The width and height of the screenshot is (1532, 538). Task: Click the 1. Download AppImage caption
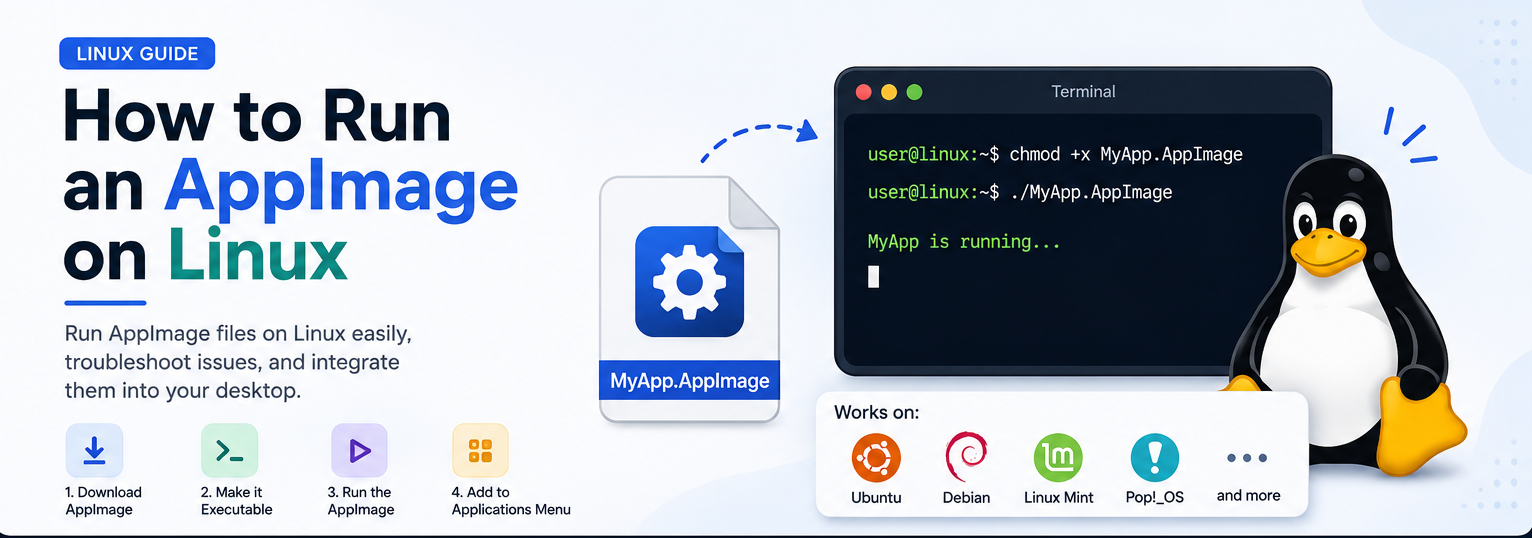[x=104, y=501]
